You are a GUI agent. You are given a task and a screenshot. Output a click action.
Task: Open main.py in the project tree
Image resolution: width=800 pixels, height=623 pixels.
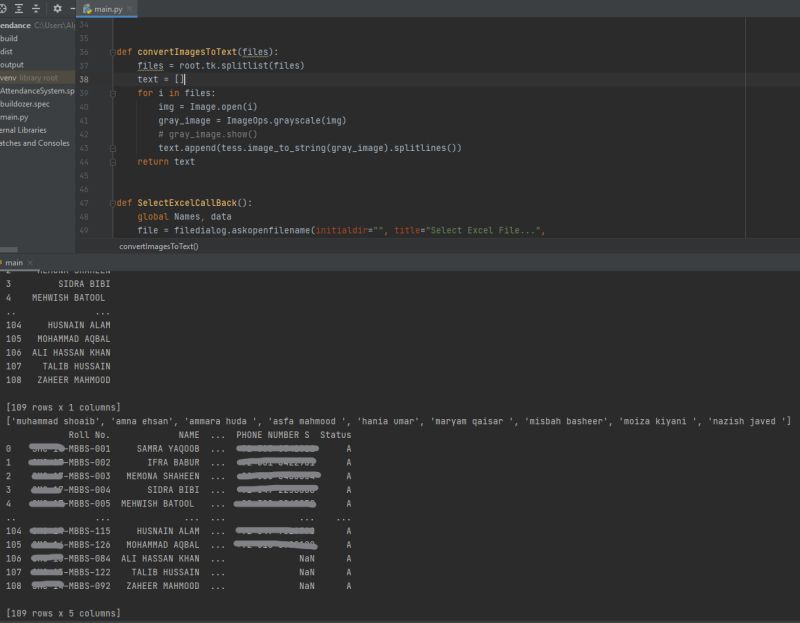click(x=14, y=117)
